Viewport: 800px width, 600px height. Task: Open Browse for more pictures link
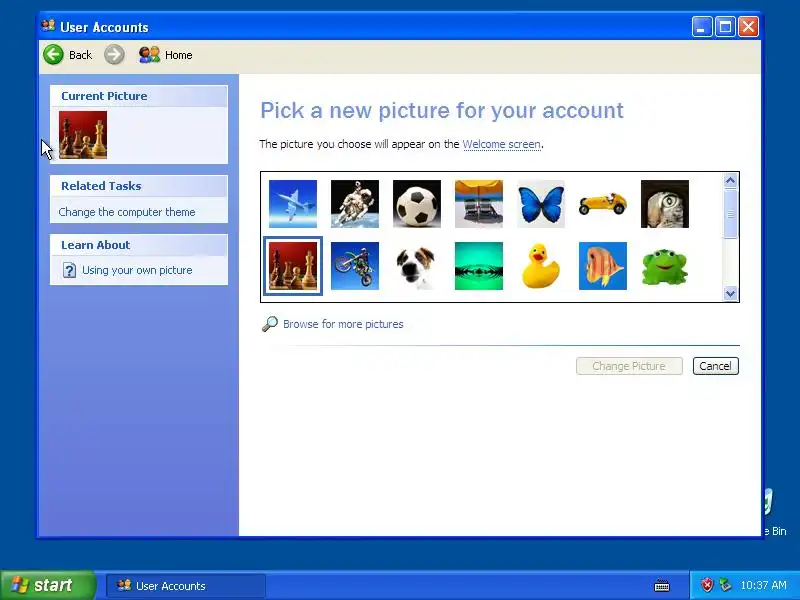(x=343, y=324)
